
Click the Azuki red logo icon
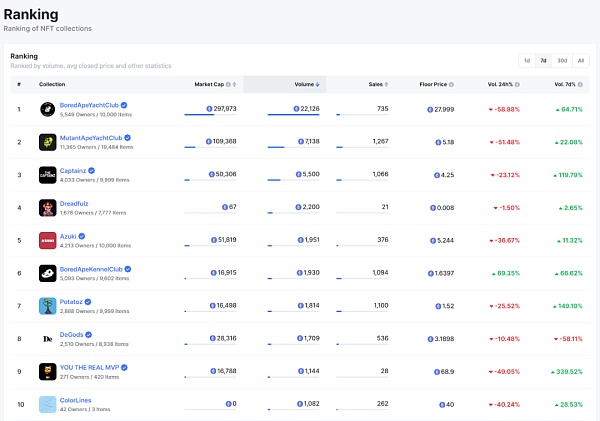pyautogui.click(x=48, y=240)
